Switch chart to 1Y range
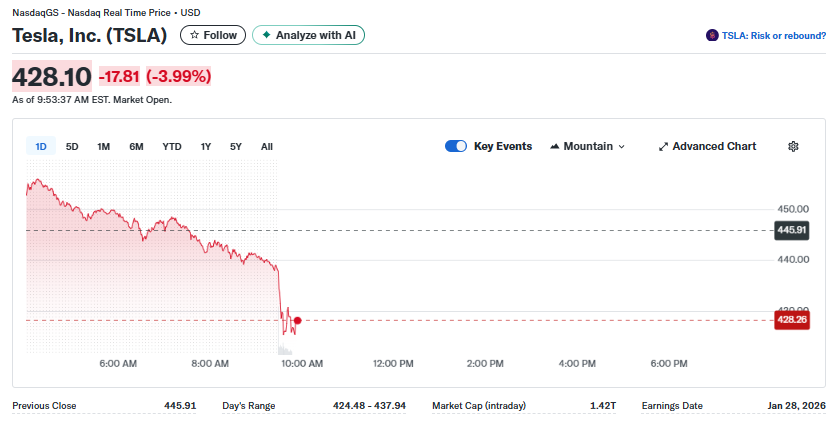Image resolution: width=839 pixels, height=426 pixels. coord(206,146)
